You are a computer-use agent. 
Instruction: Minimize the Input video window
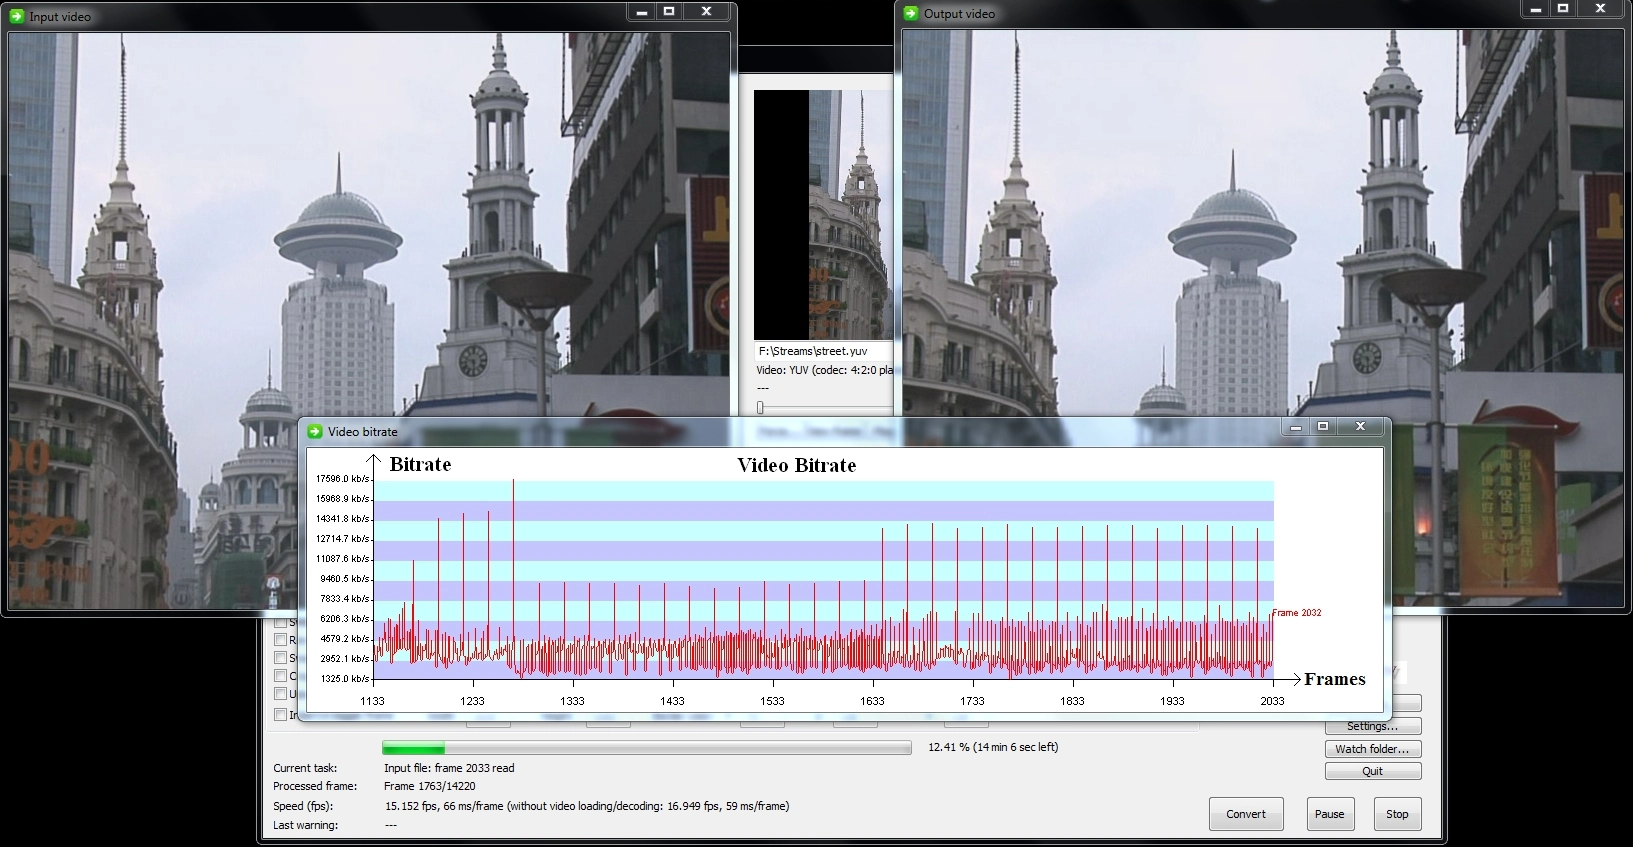click(x=642, y=12)
